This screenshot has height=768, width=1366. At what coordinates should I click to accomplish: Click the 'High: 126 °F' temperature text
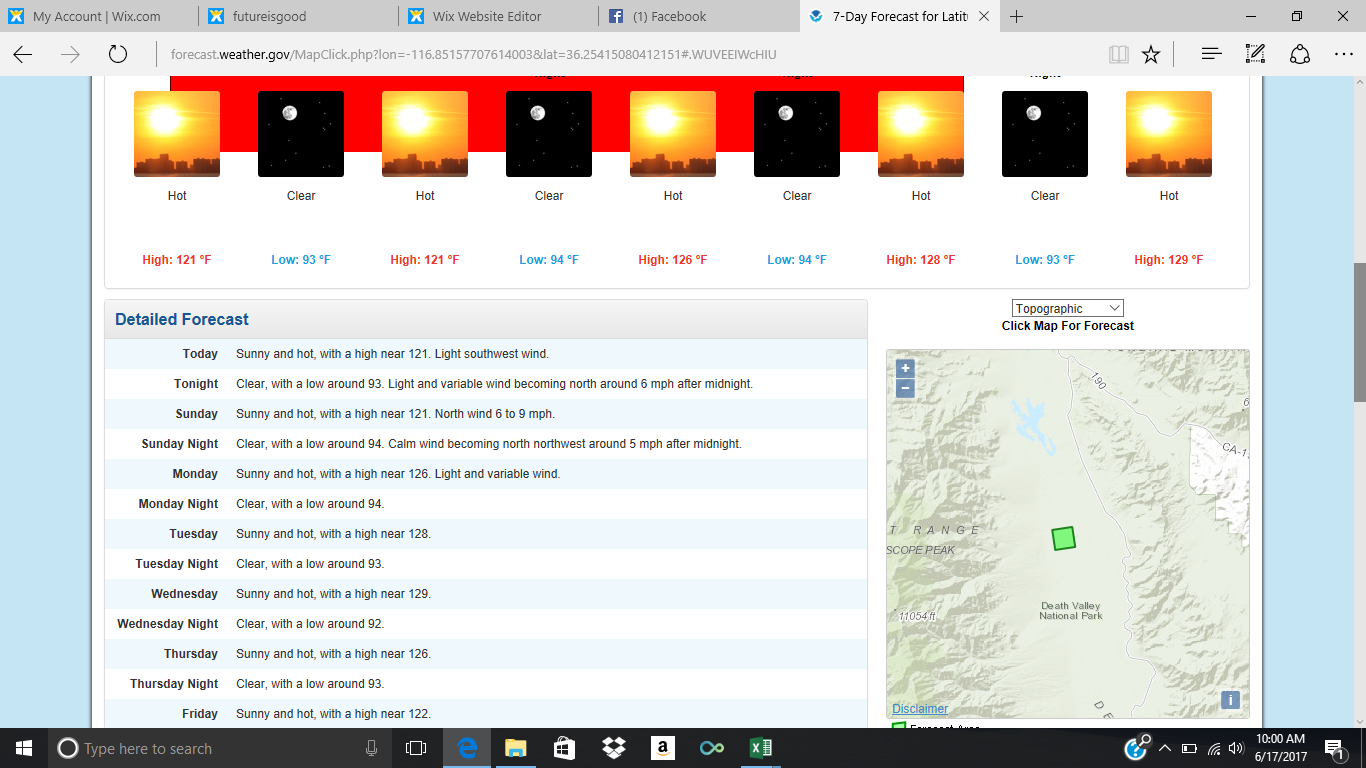pyautogui.click(x=673, y=260)
